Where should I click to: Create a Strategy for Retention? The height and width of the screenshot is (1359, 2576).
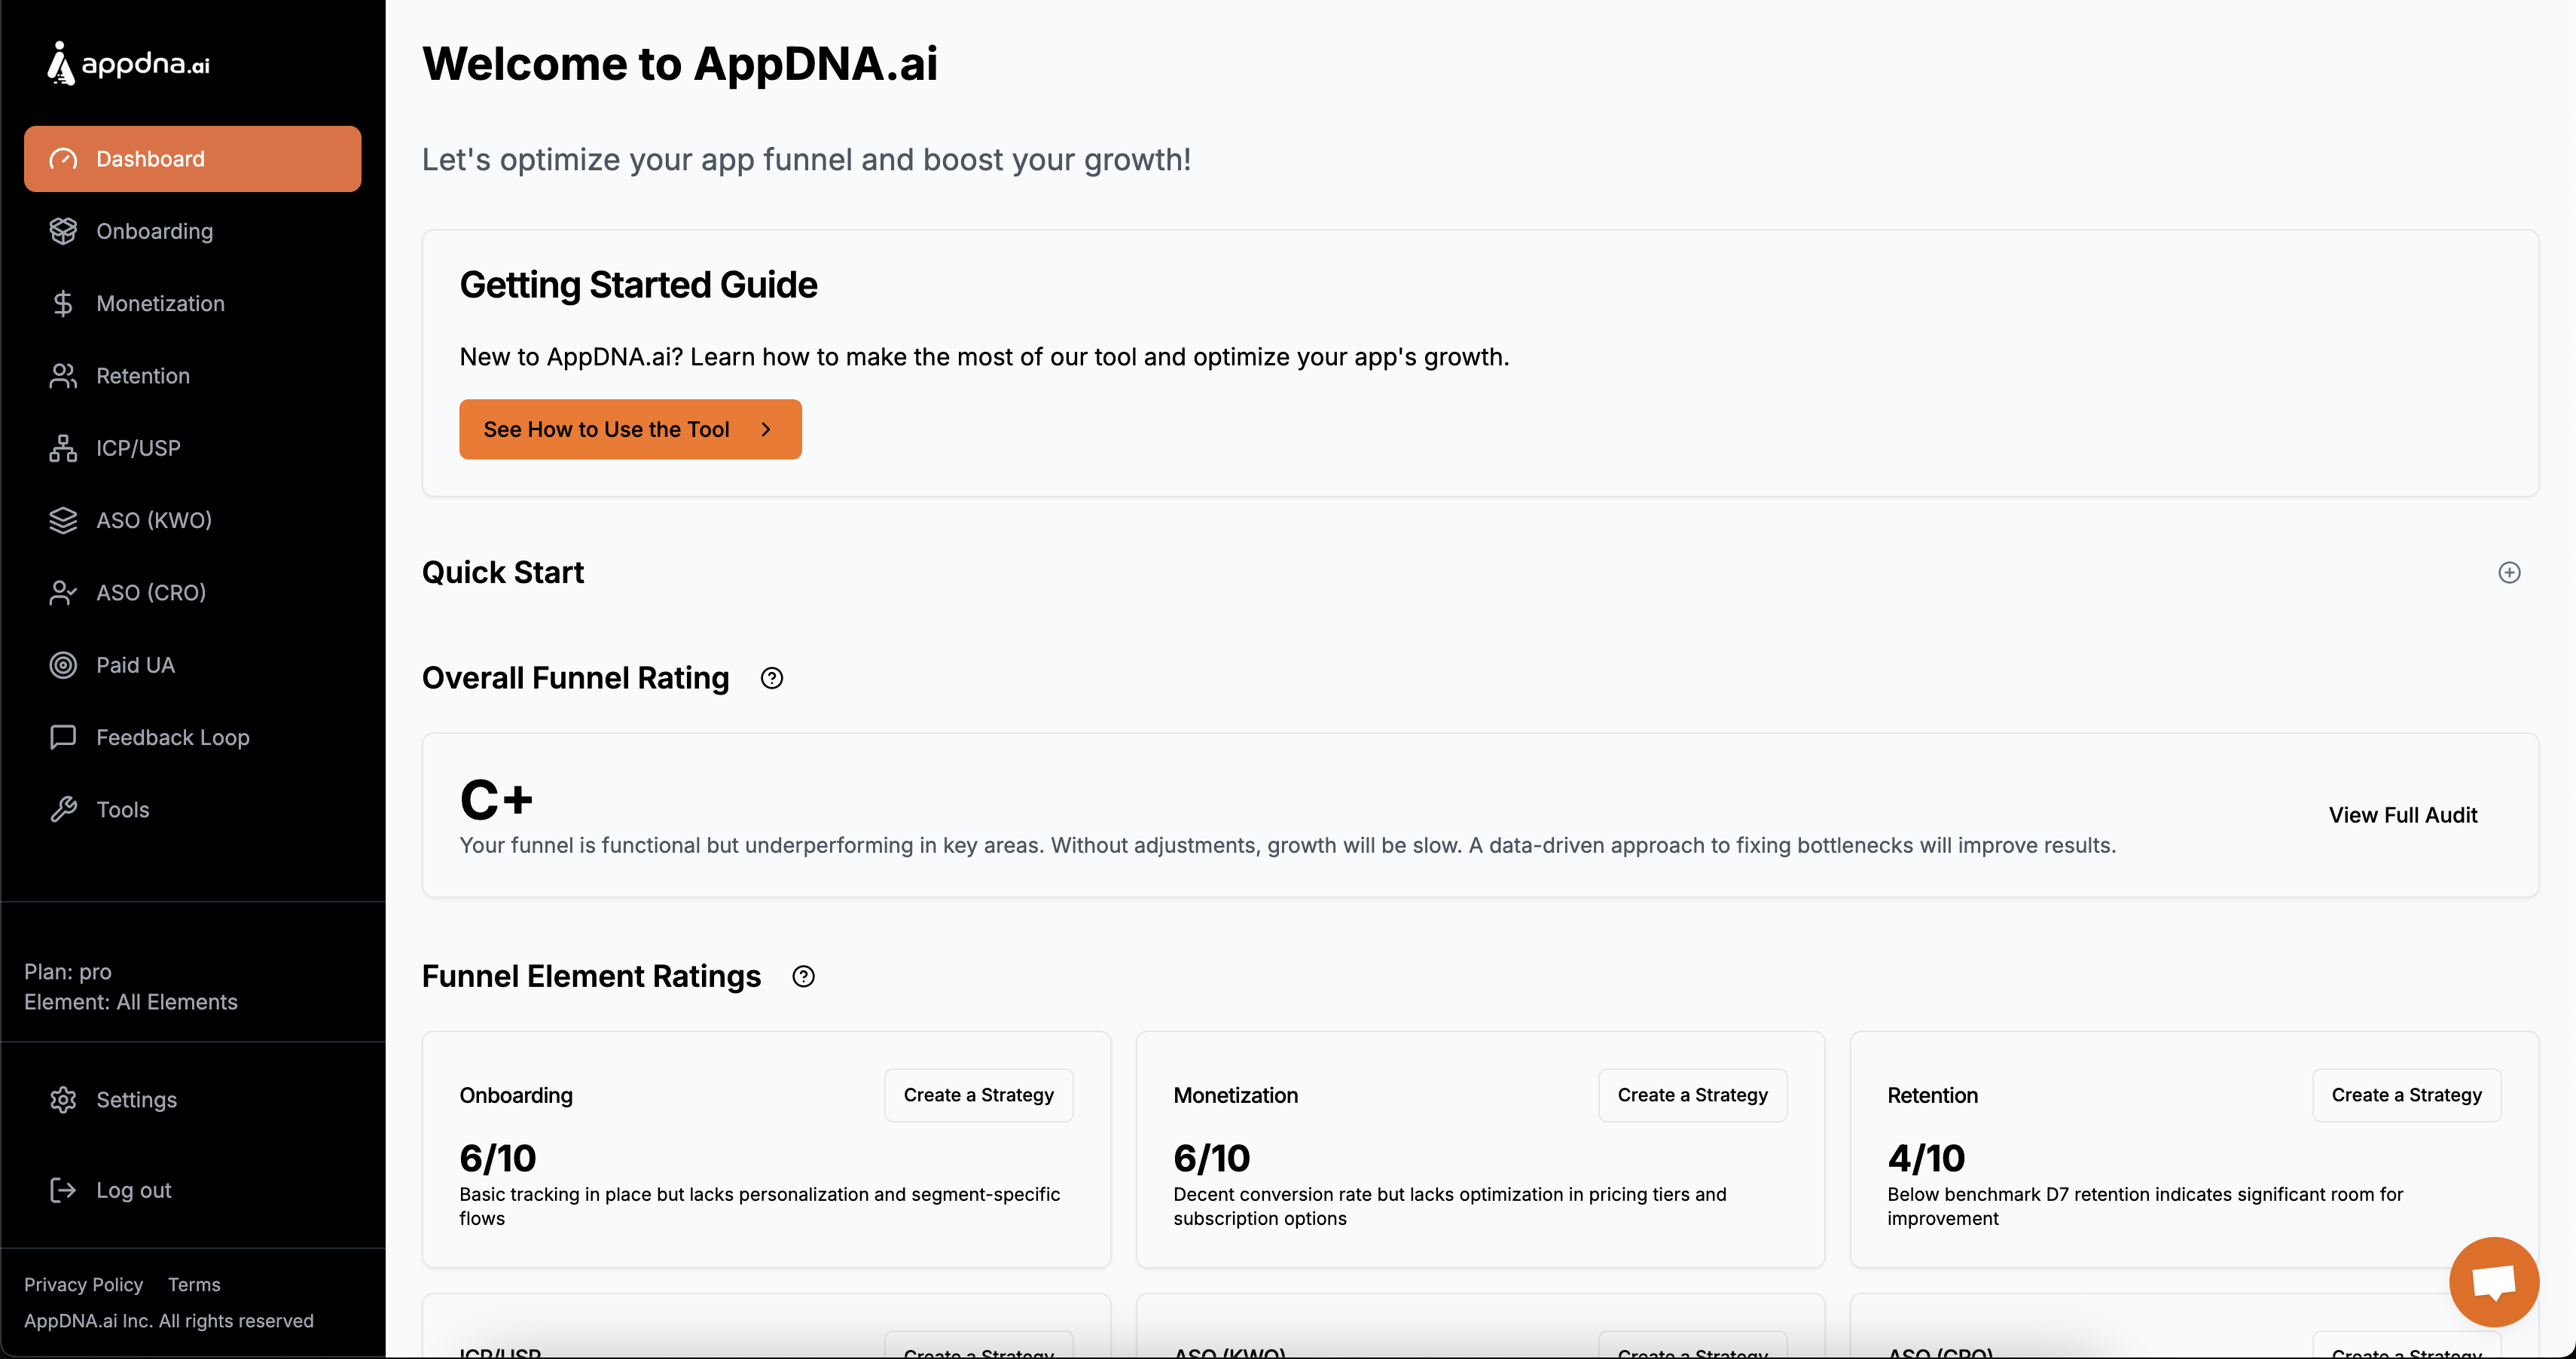point(2406,1095)
